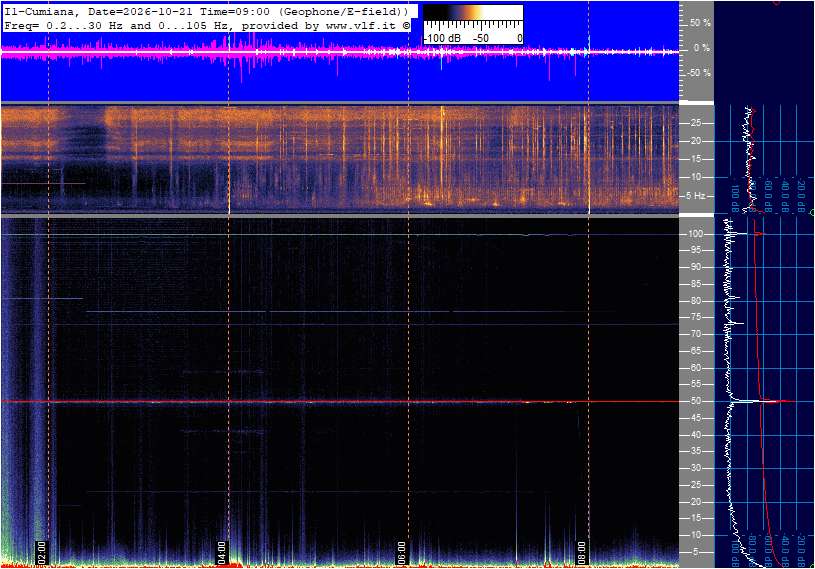
Task: Click the 40 tick on the frequency axis
Action: click(x=695, y=435)
